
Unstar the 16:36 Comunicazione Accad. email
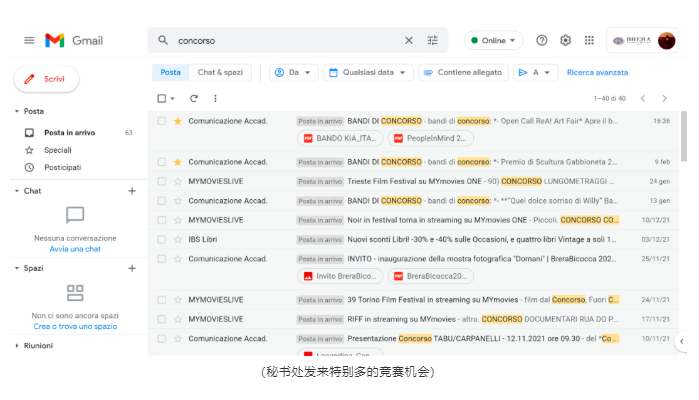(177, 121)
